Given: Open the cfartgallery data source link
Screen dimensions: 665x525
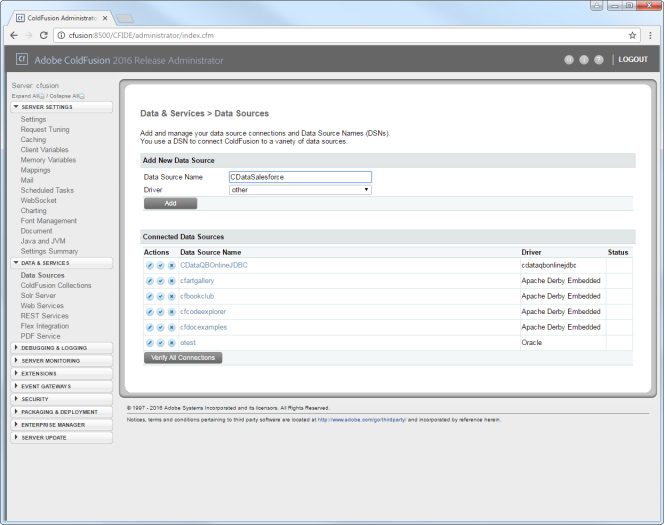Looking at the screenshot, I should [x=197, y=281].
